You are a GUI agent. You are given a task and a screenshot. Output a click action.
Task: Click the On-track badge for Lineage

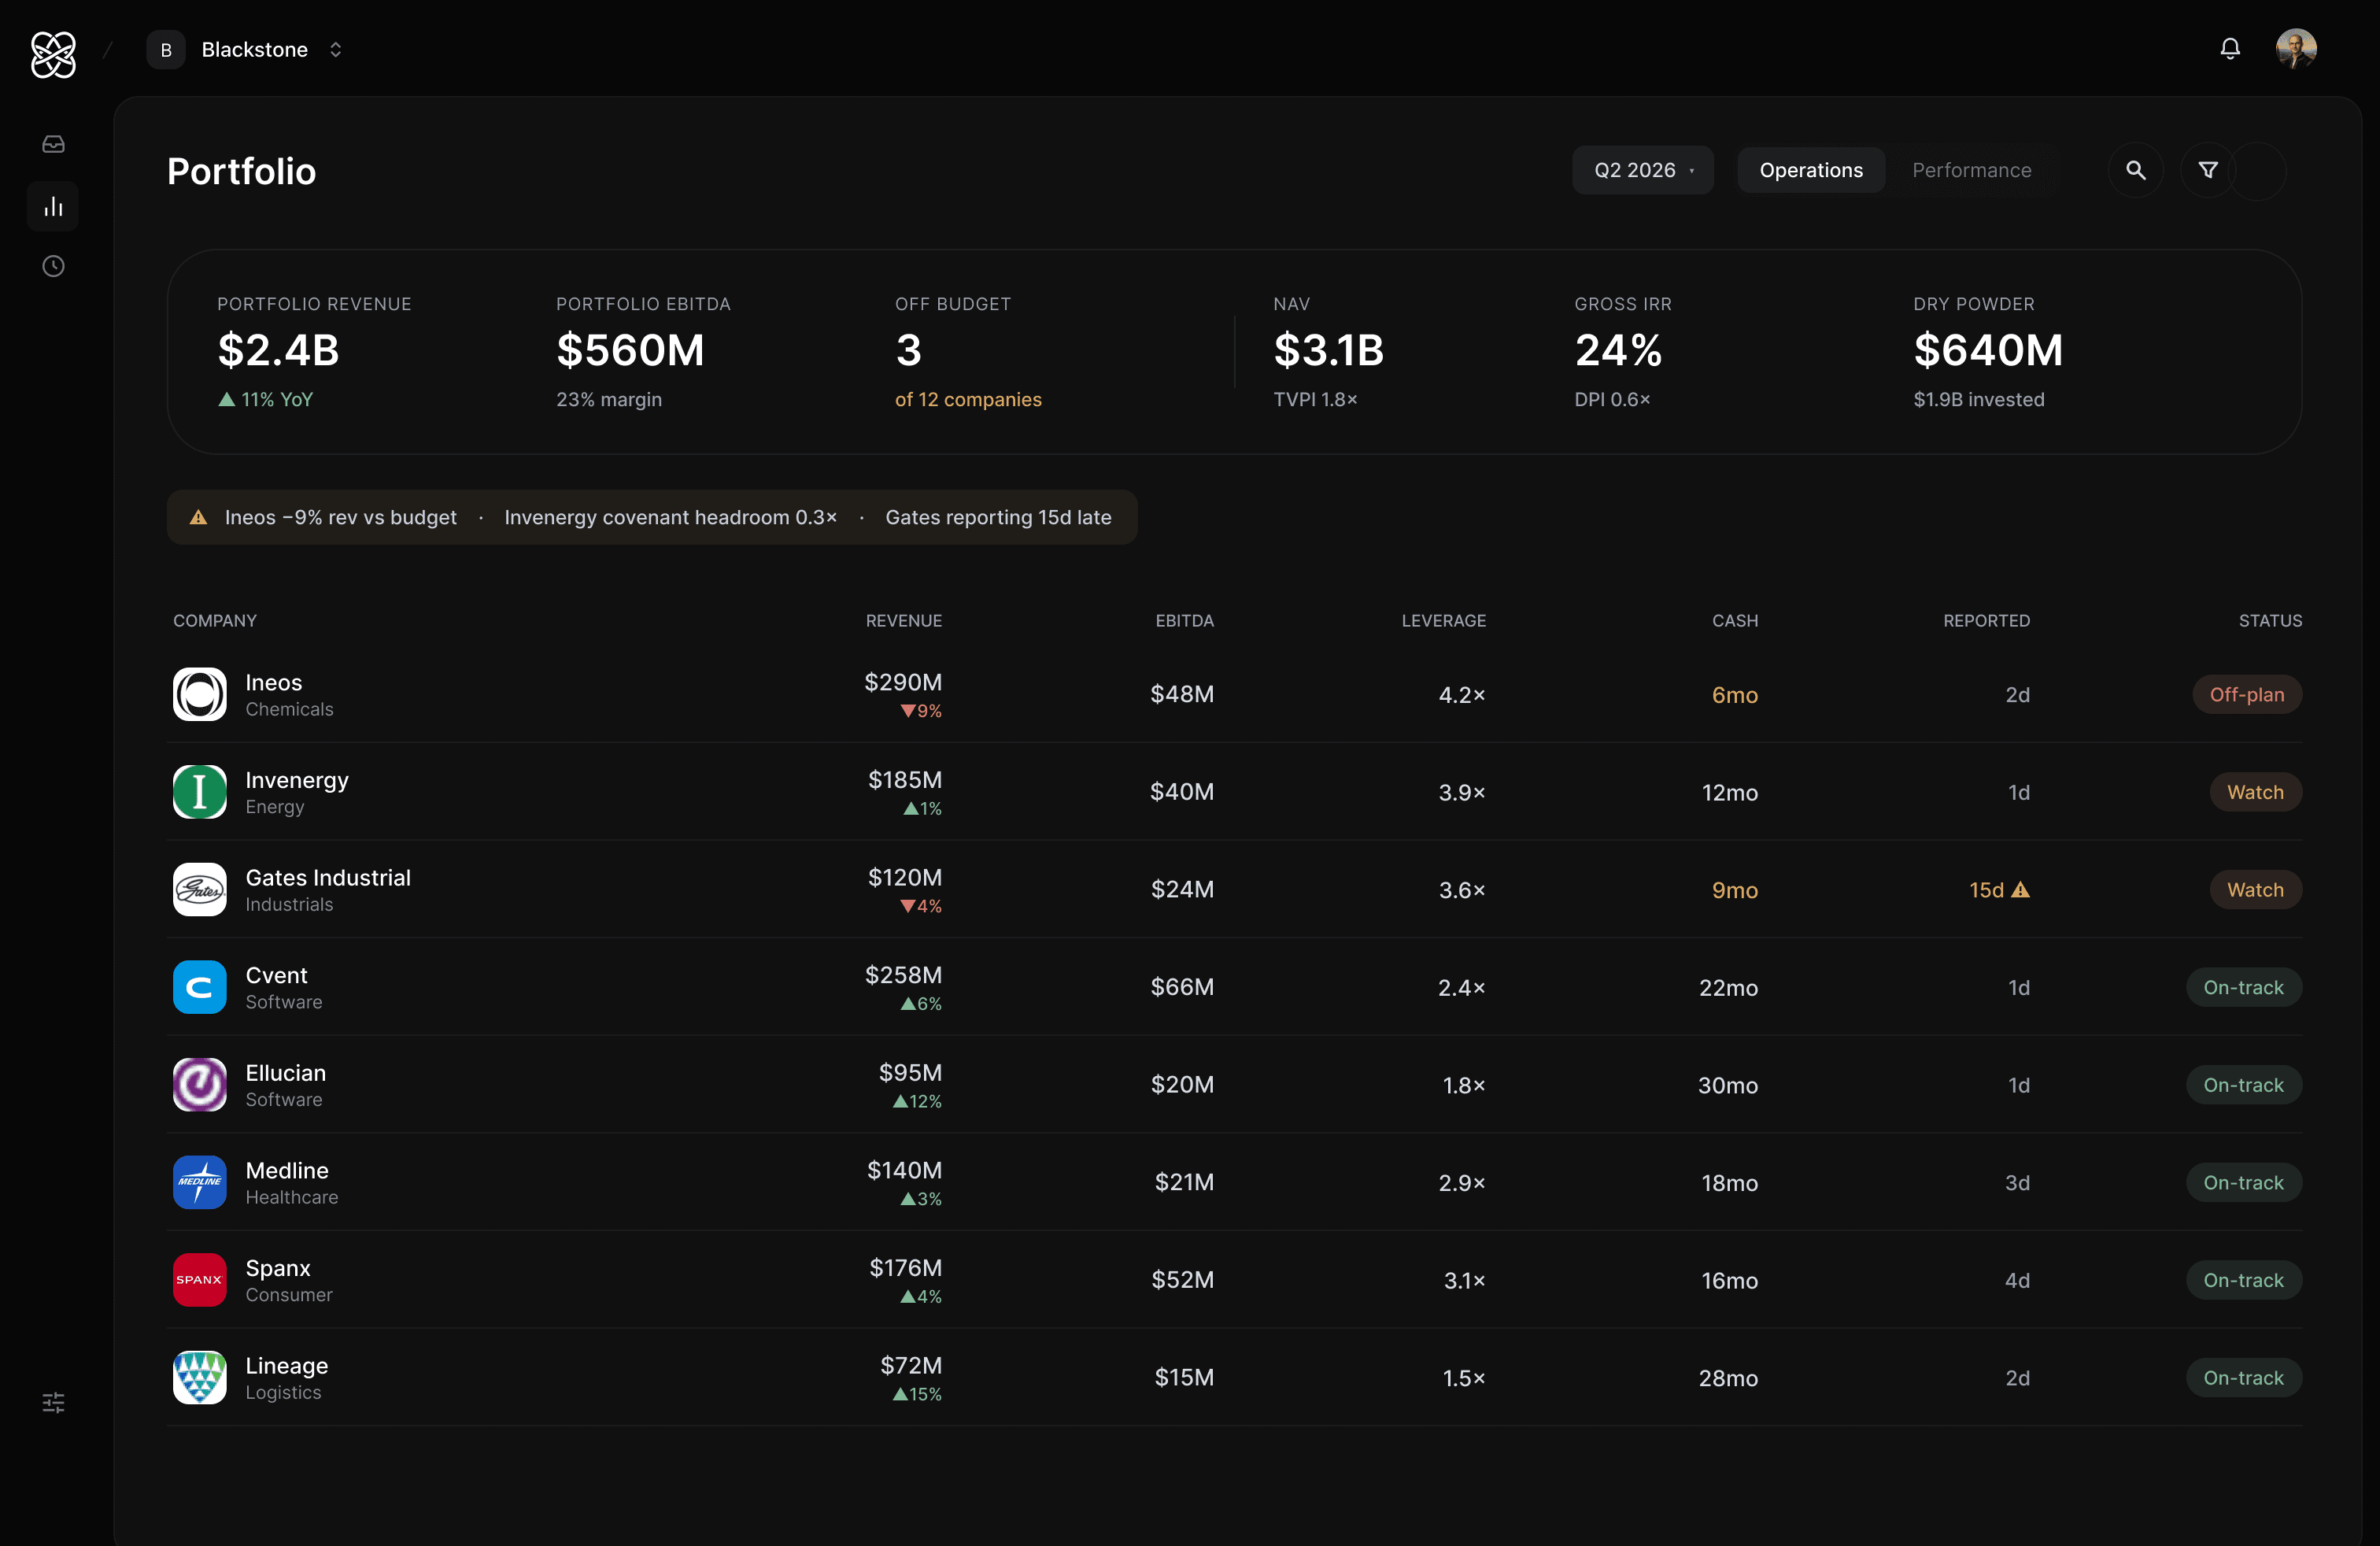click(2243, 1378)
